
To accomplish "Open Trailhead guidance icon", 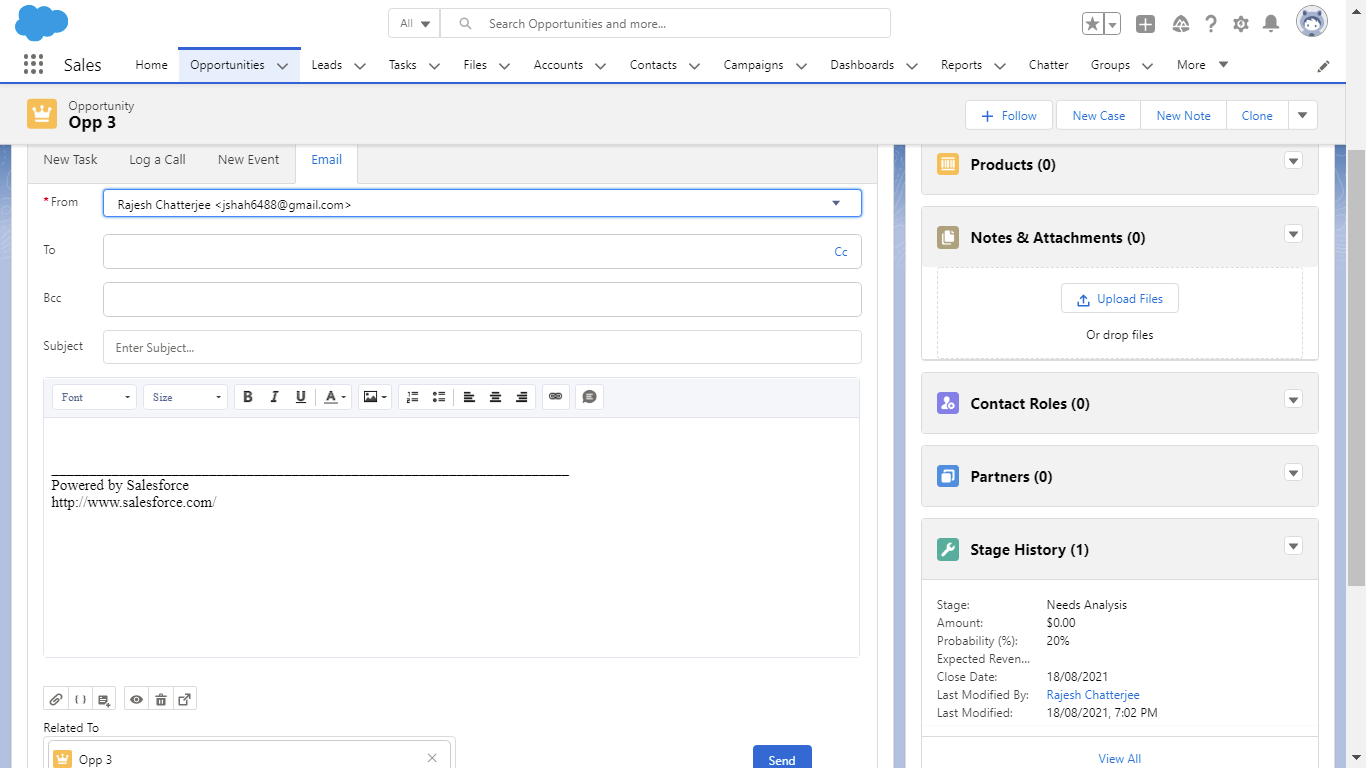I will 1181,24.
